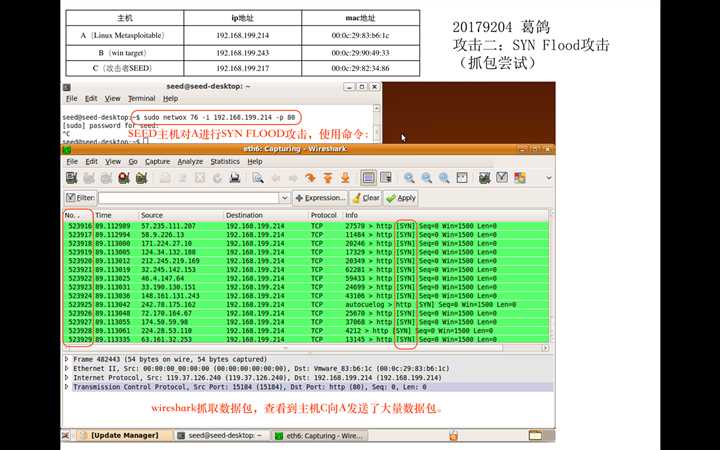The width and height of the screenshot is (720, 450).
Task: Show hidden toolbar items overflow arrow
Action: pyautogui.click(x=549, y=178)
